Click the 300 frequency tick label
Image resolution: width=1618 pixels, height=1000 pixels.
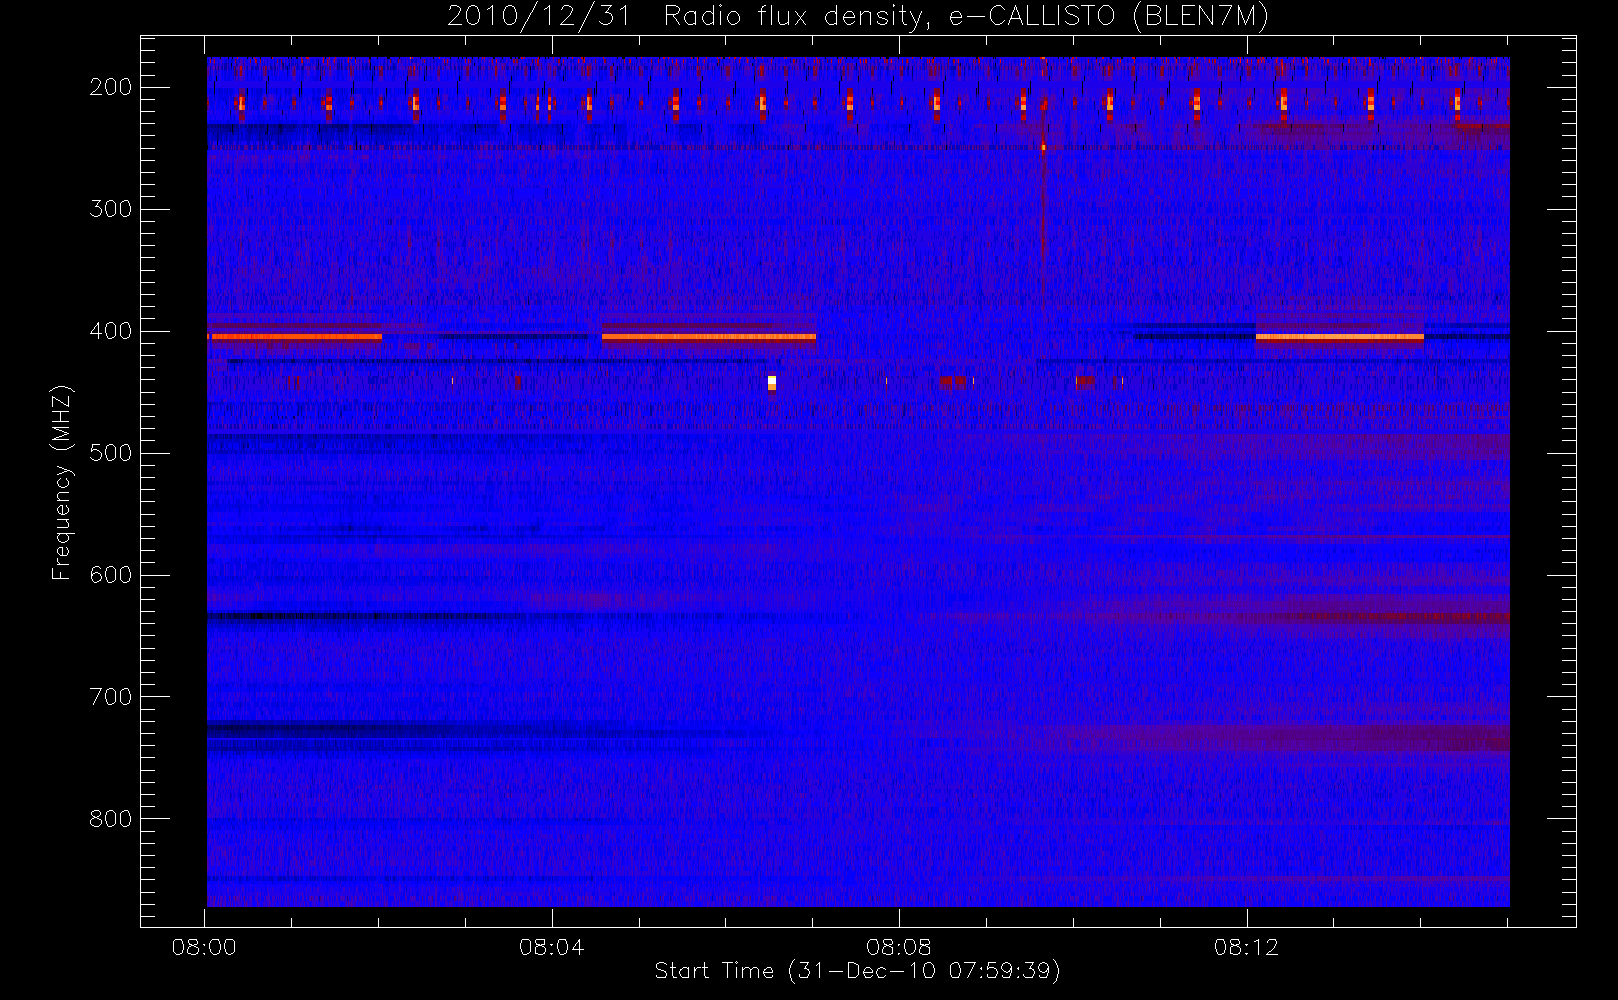[110, 209]
